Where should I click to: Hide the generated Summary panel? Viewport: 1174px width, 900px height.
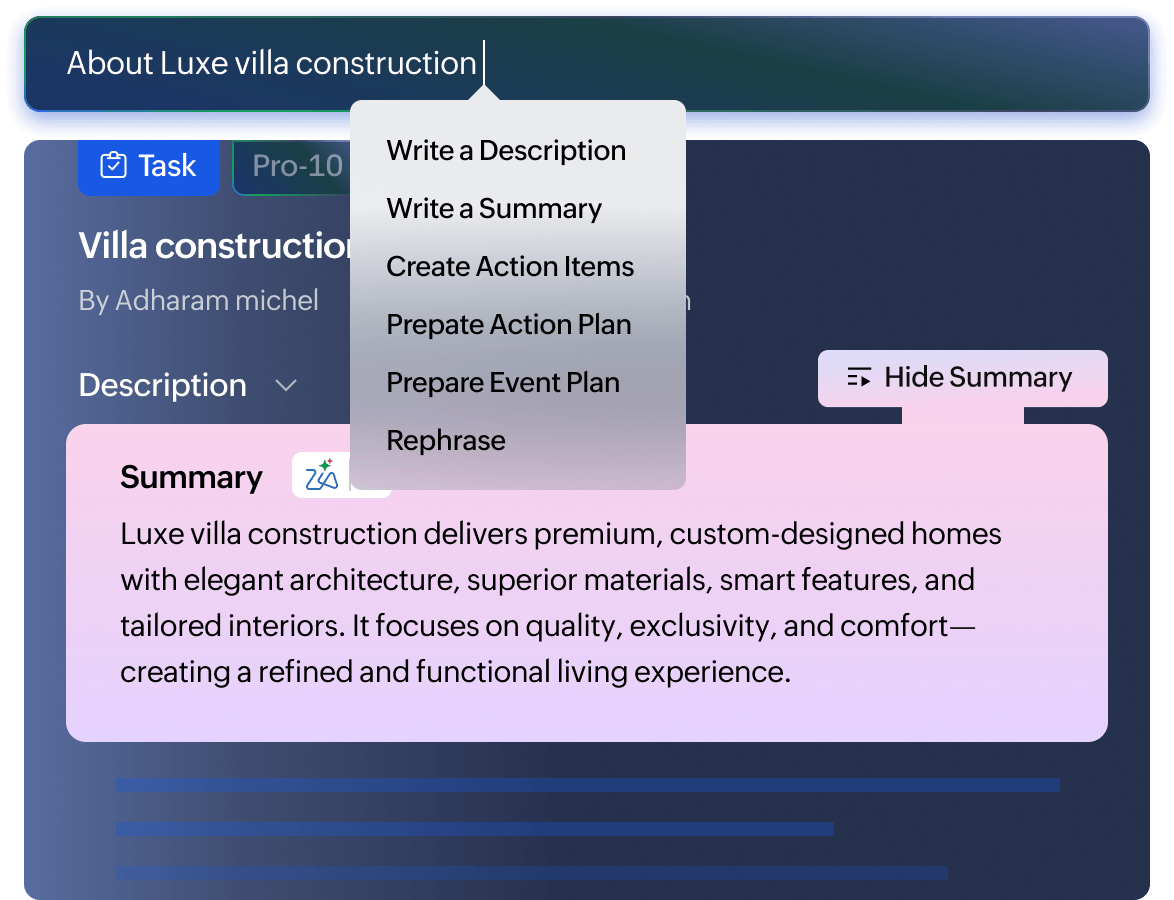[x=962, y=378]
